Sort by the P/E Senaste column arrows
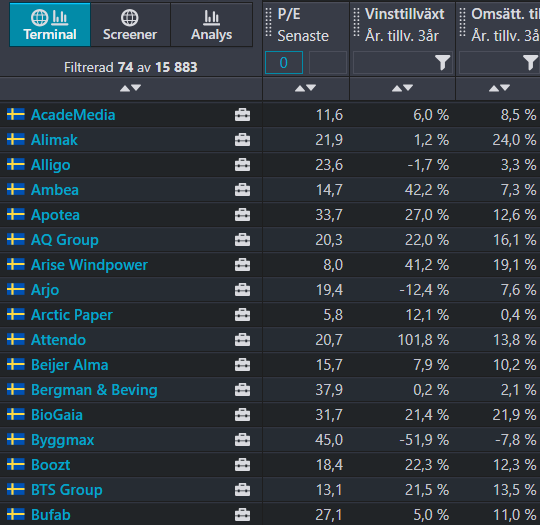Viewport: 540px width, 525px height. coord(305,88)
